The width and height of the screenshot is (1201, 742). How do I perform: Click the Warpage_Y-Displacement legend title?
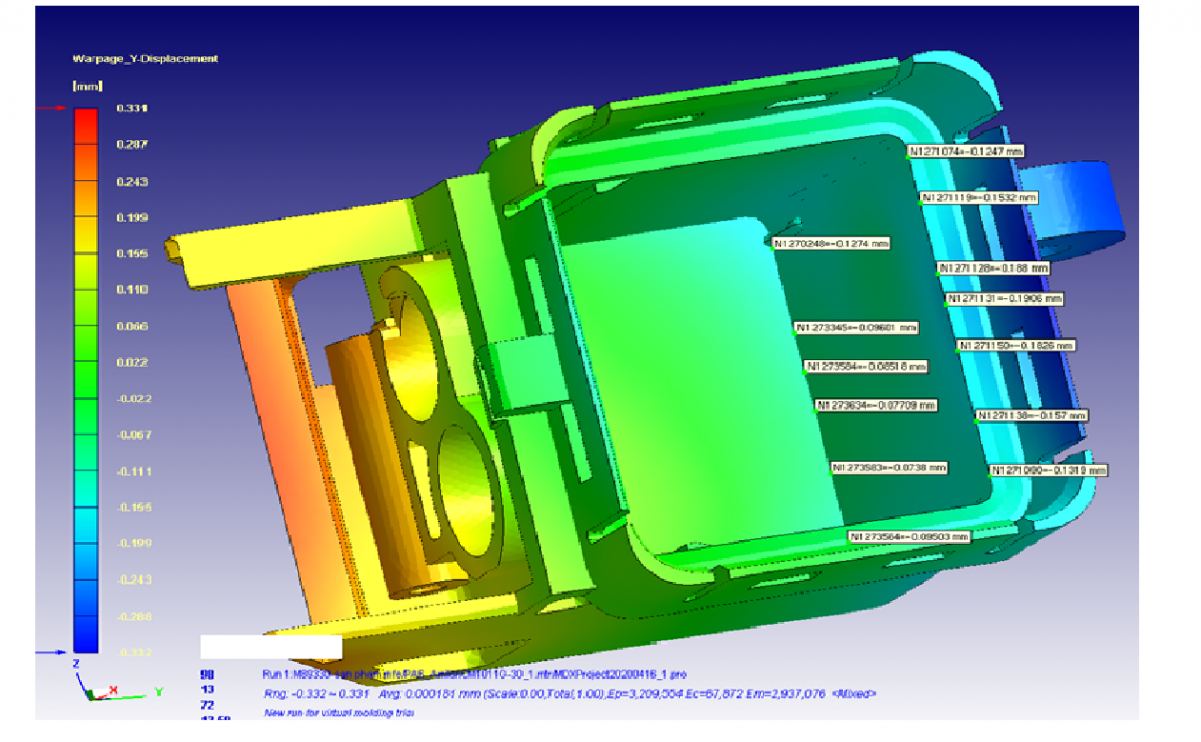[144, 58]
